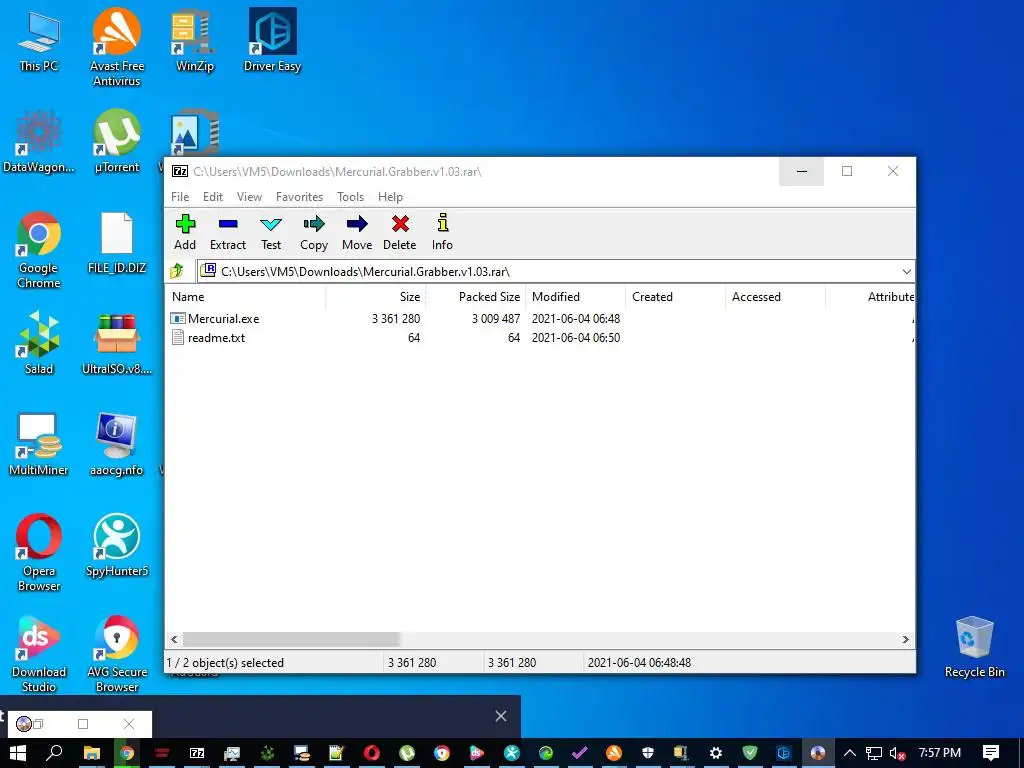Open Avast Free Antivirus desktop shortcut
This screenshot has width=1024, height=768.
[117, 47]
